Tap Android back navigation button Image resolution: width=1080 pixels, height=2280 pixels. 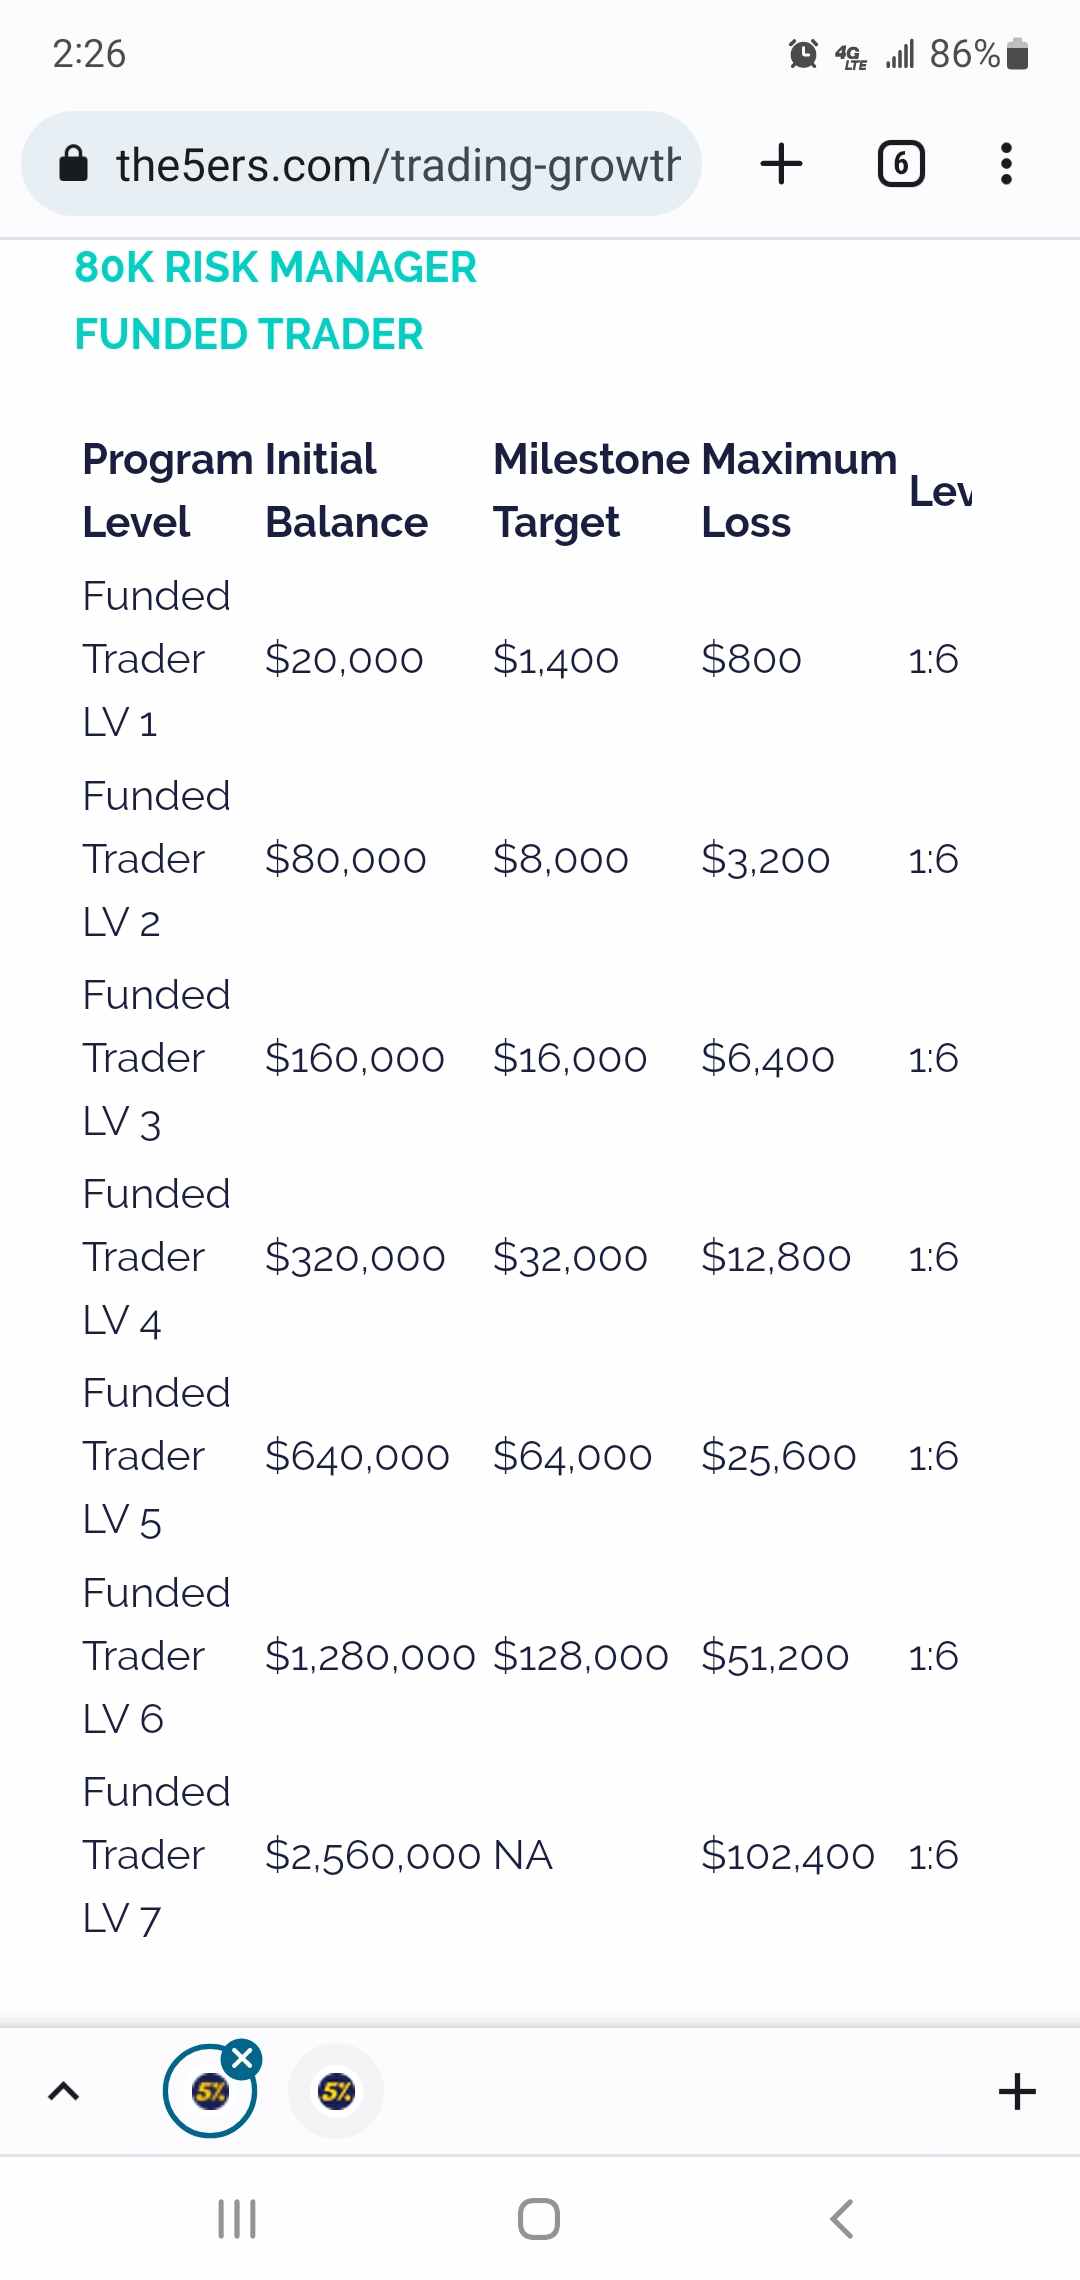[842, 2218]
